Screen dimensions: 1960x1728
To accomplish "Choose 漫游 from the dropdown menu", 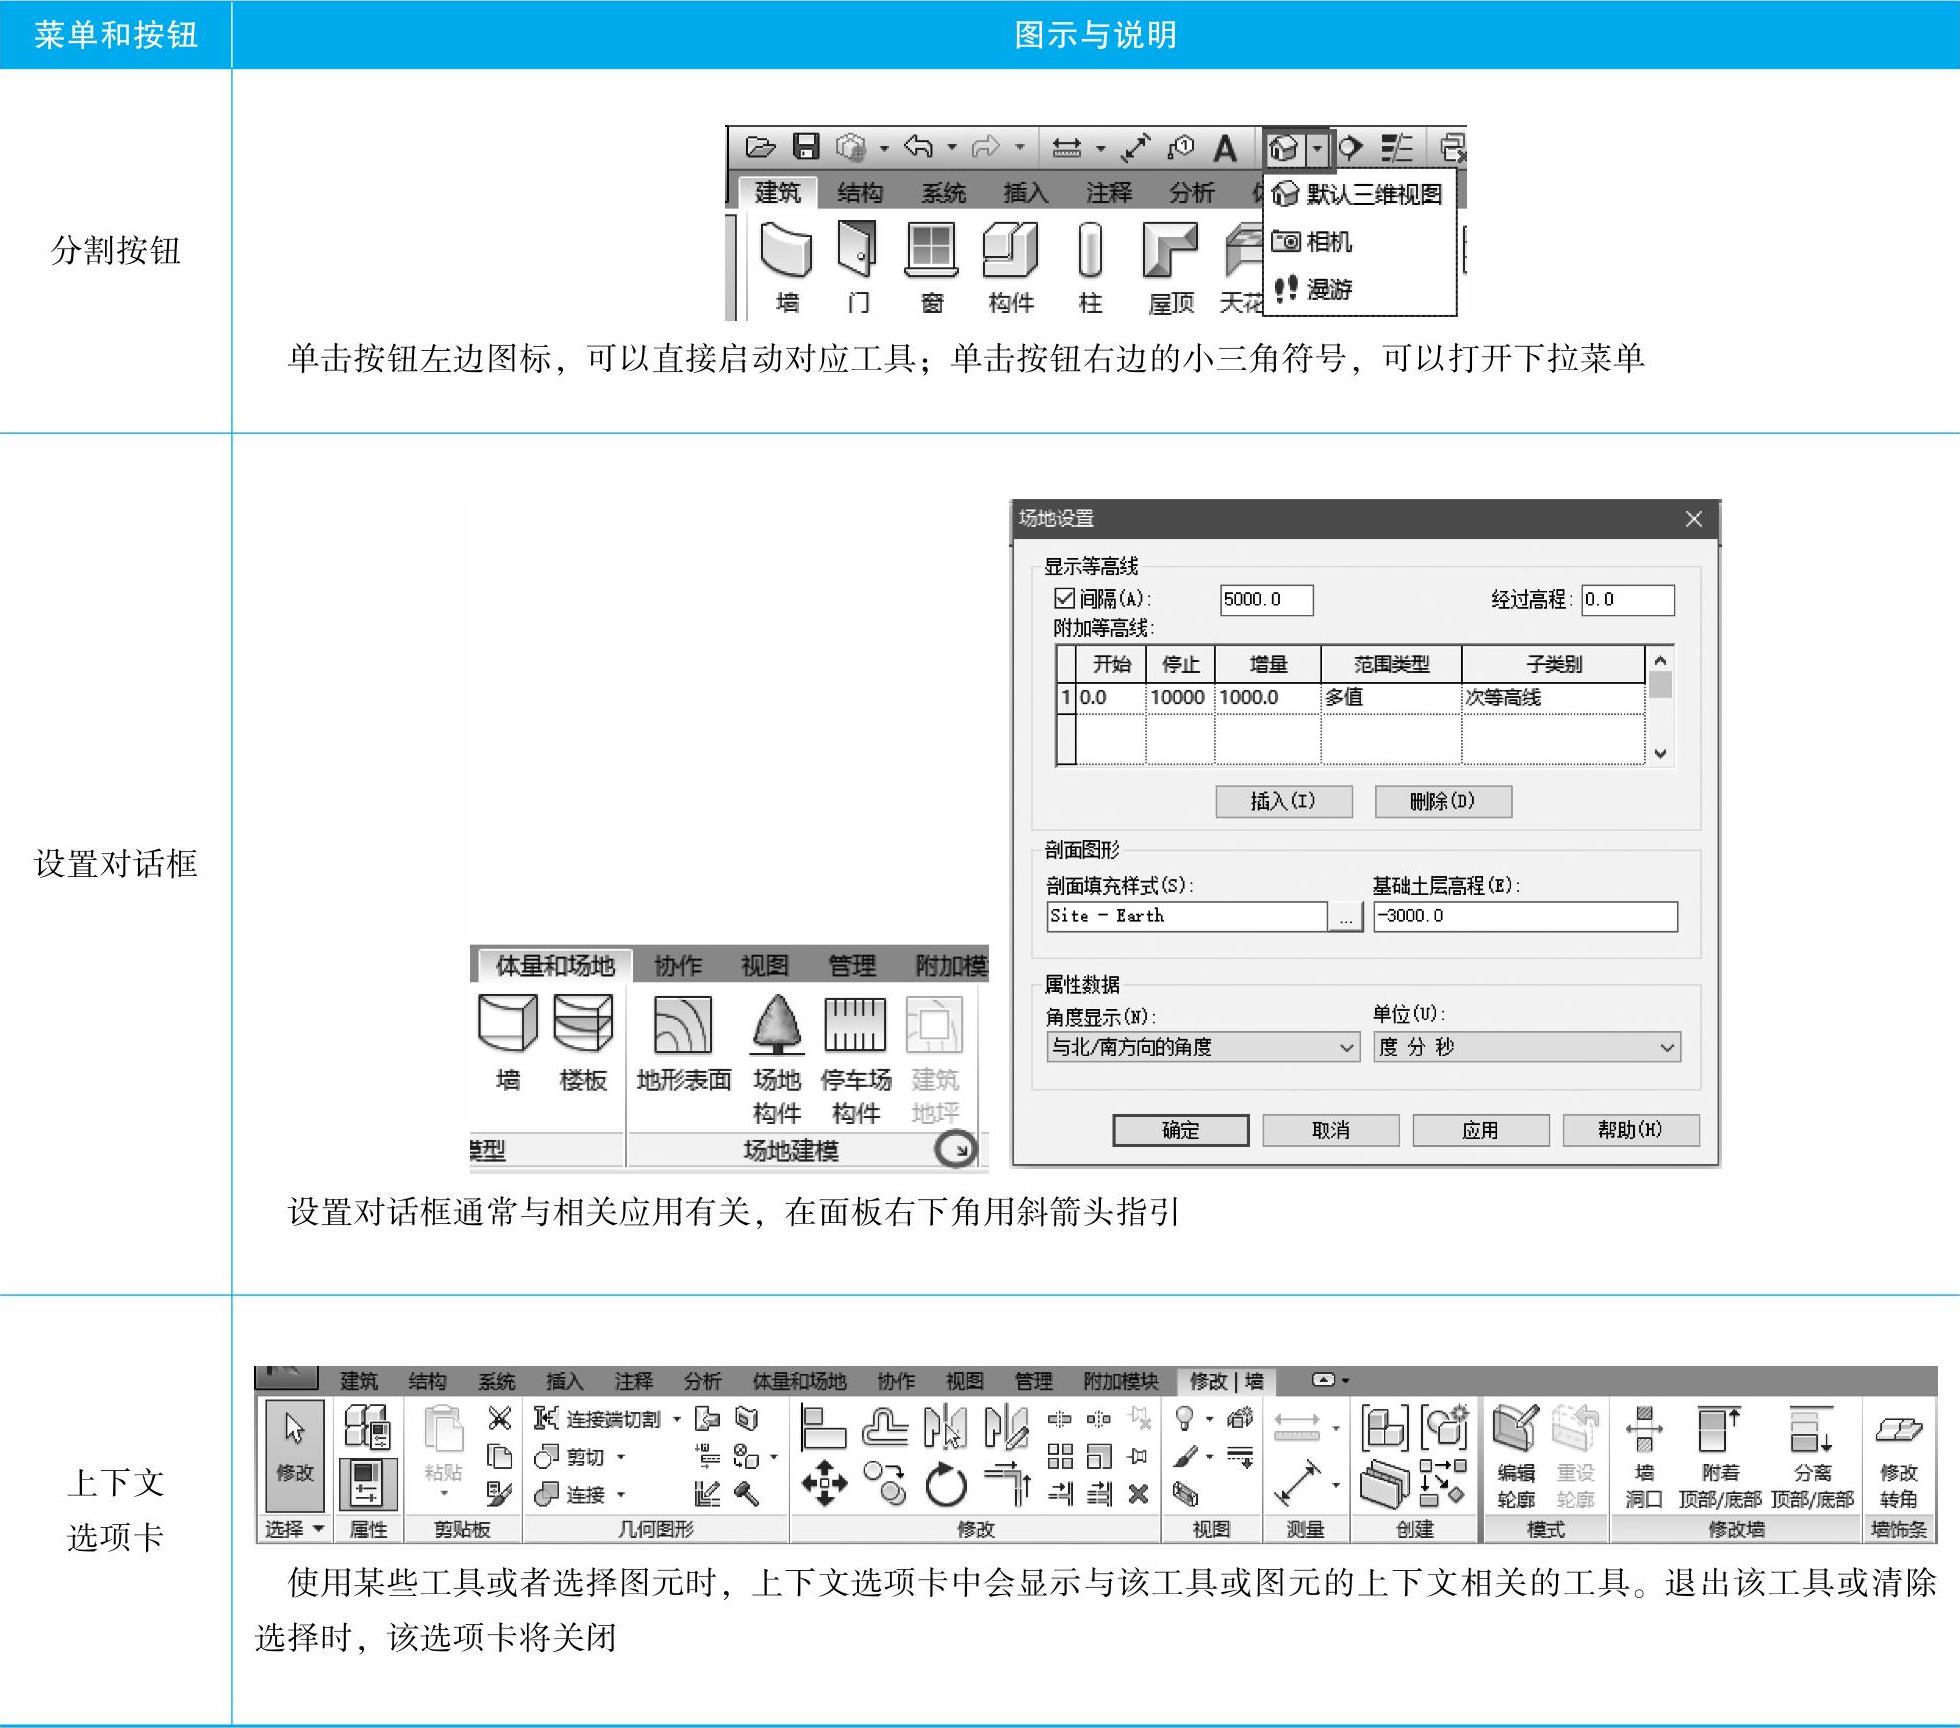I will pos(1360,289).
